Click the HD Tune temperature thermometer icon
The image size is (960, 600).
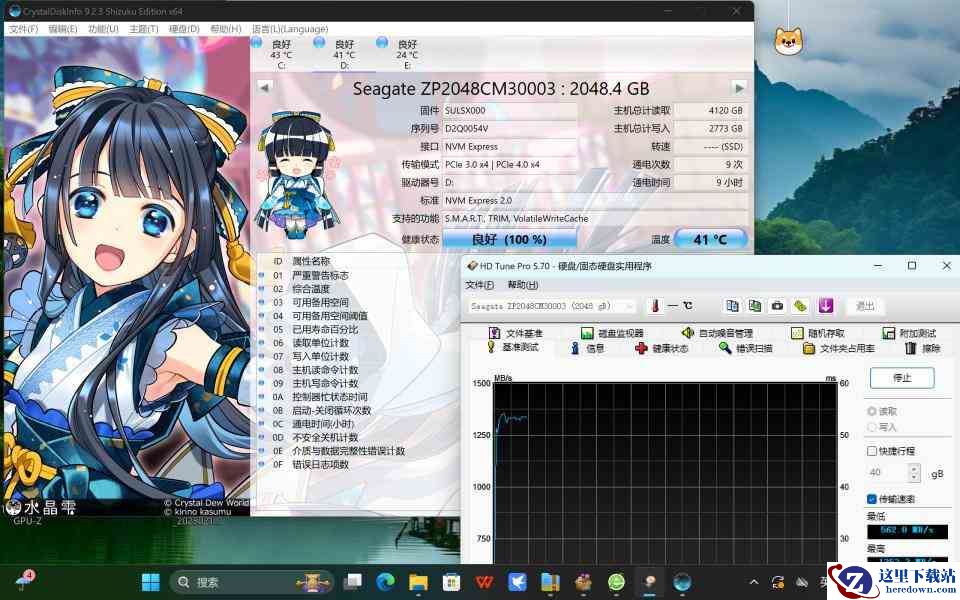(655, 306)
